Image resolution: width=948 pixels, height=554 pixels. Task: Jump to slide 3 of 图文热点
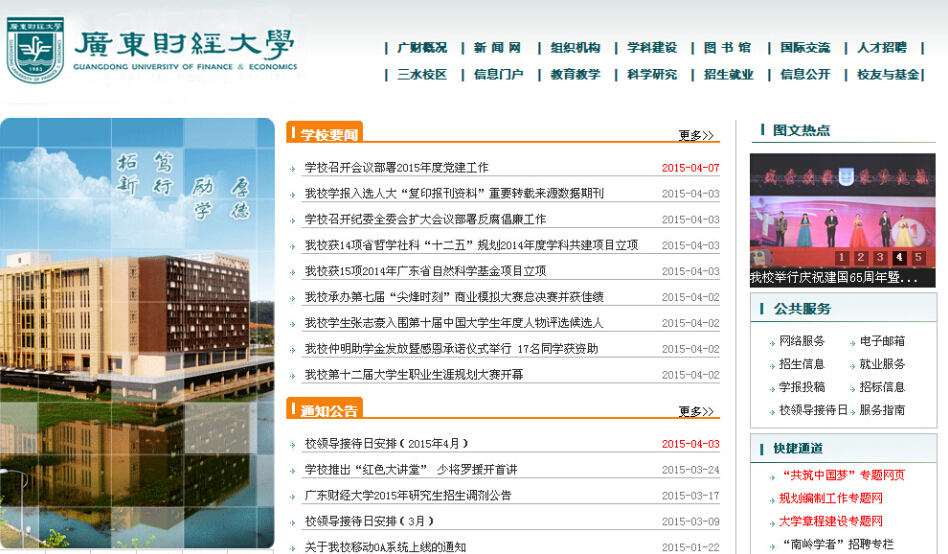click(880, 258)
